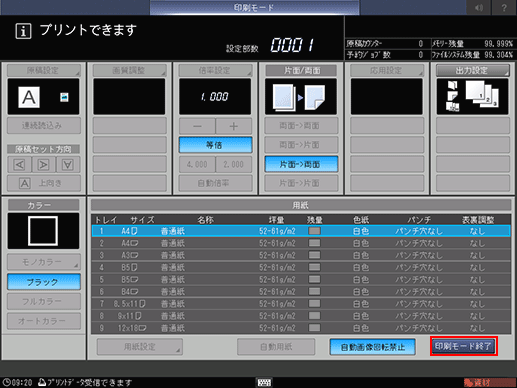Click the カラー panel header

pos(43,205)
